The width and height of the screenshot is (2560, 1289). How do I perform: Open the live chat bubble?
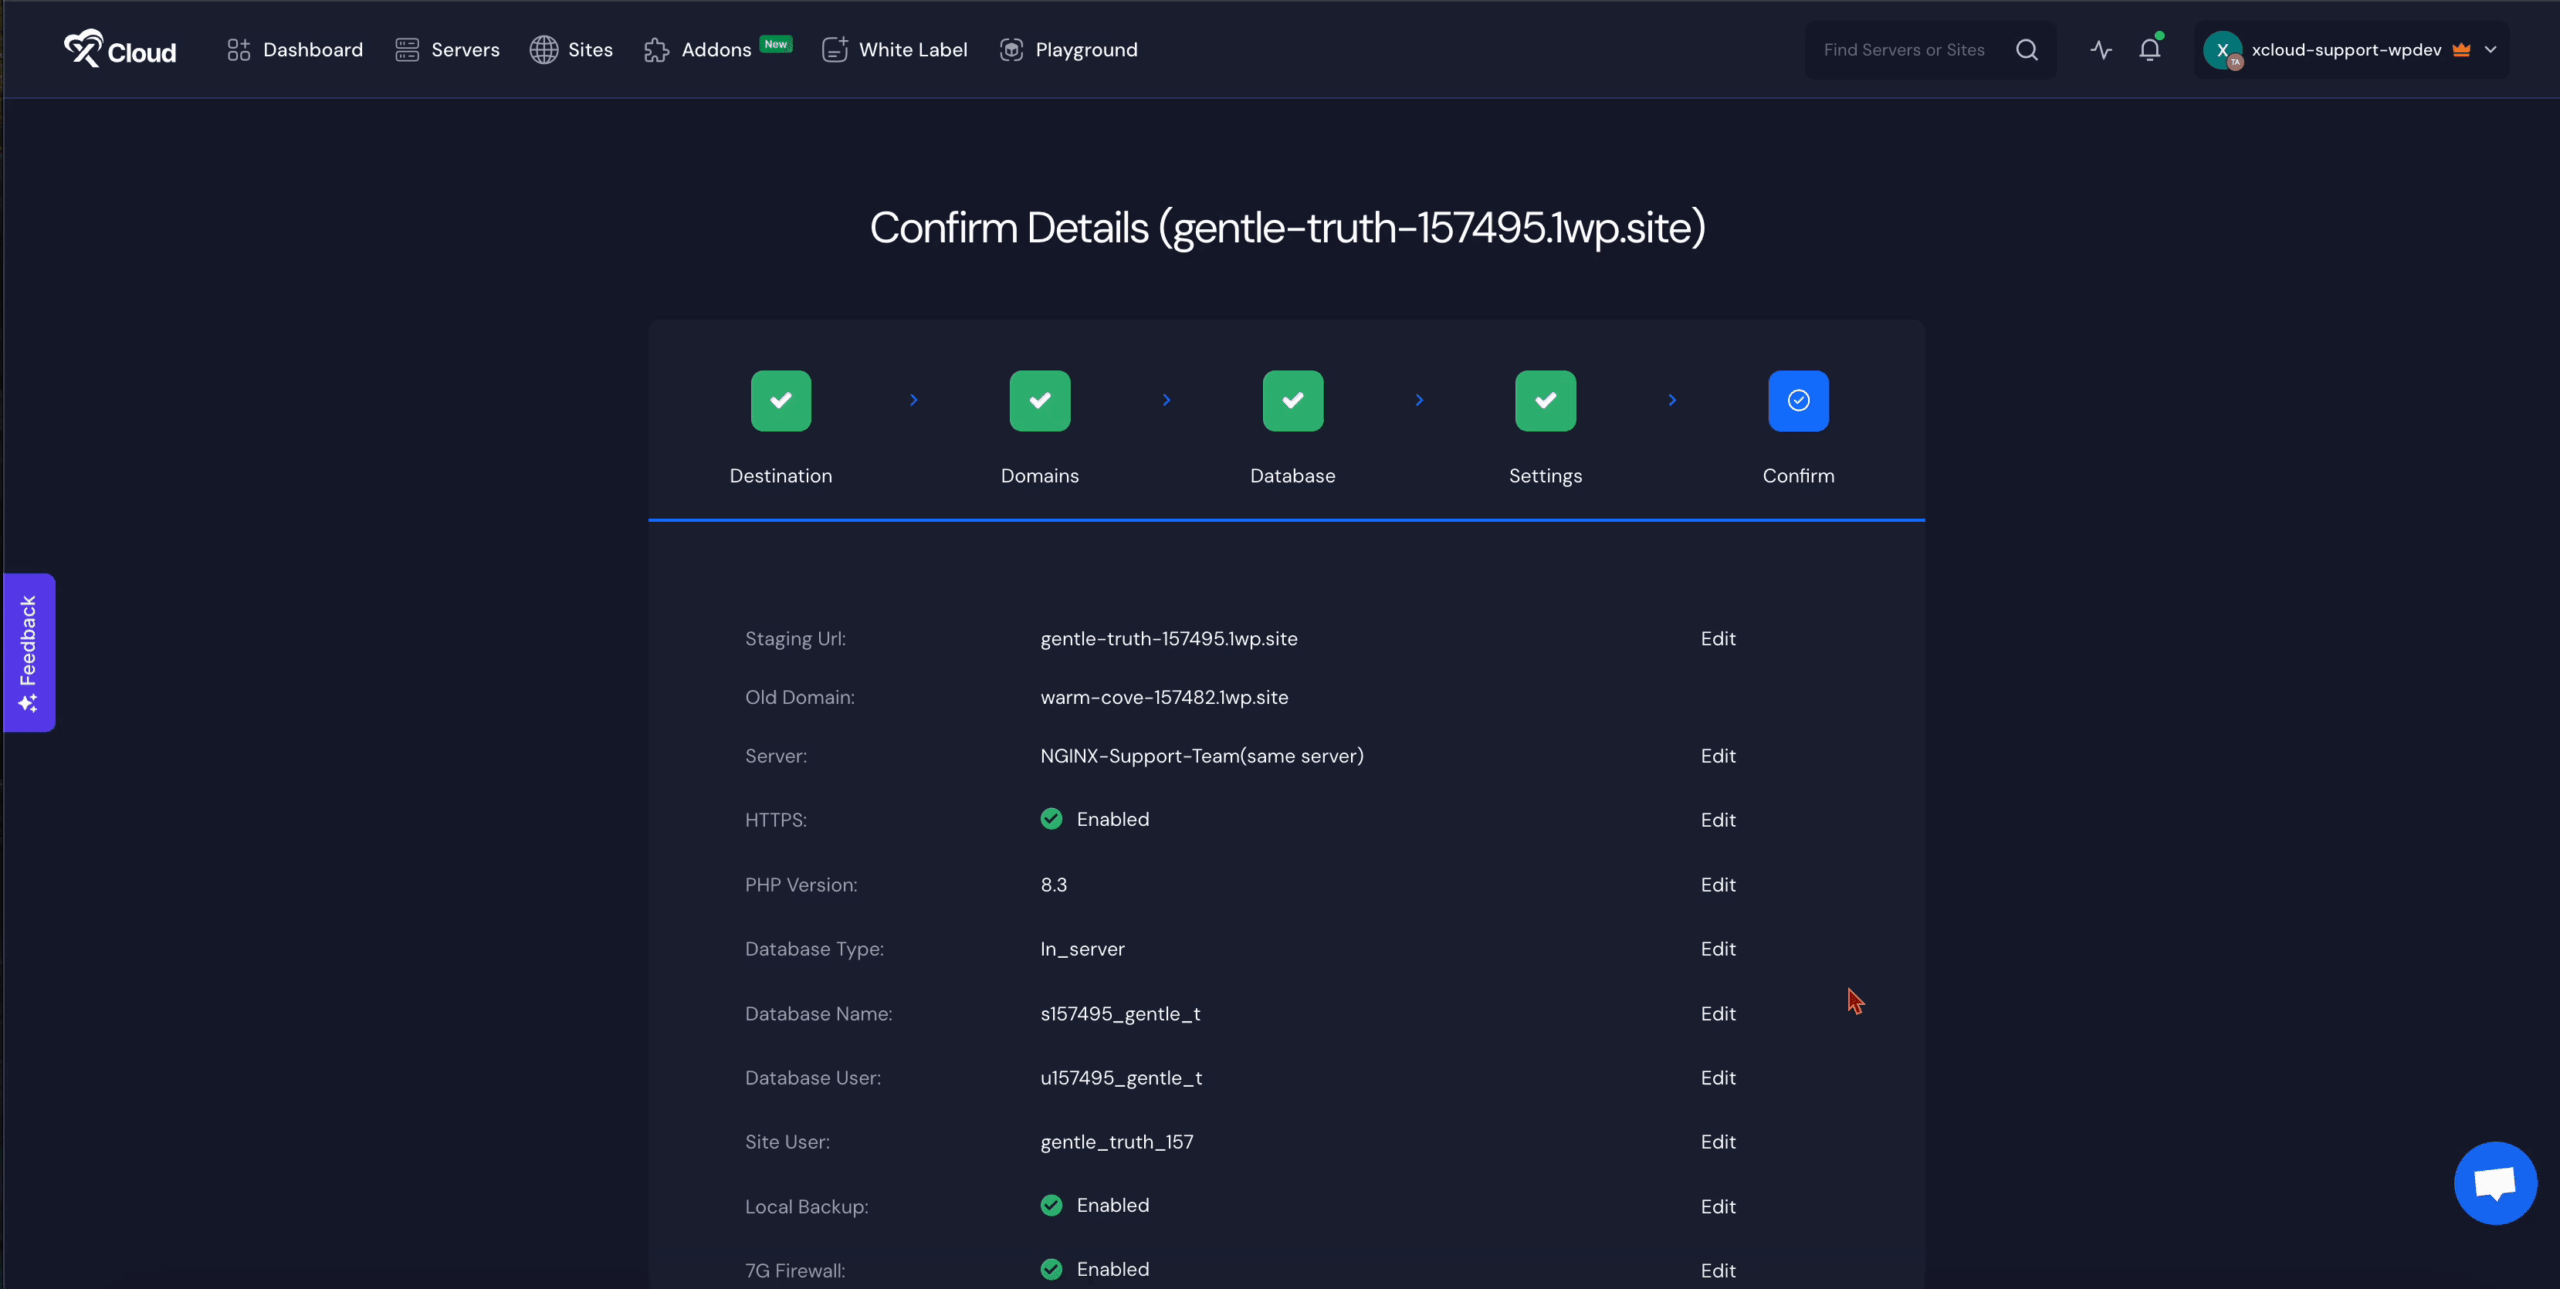pyautogui.click(x=2494, y=1183)
